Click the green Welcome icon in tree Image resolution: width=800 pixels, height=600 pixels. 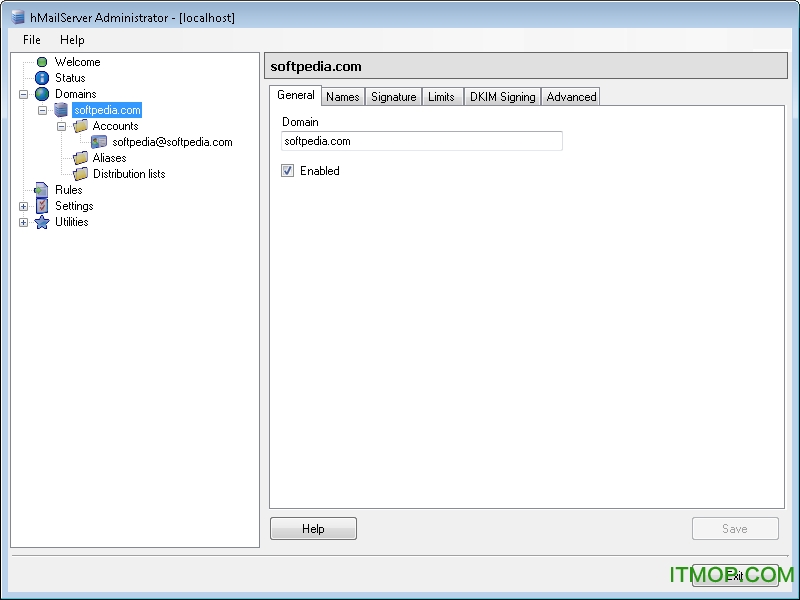point(42,62)
